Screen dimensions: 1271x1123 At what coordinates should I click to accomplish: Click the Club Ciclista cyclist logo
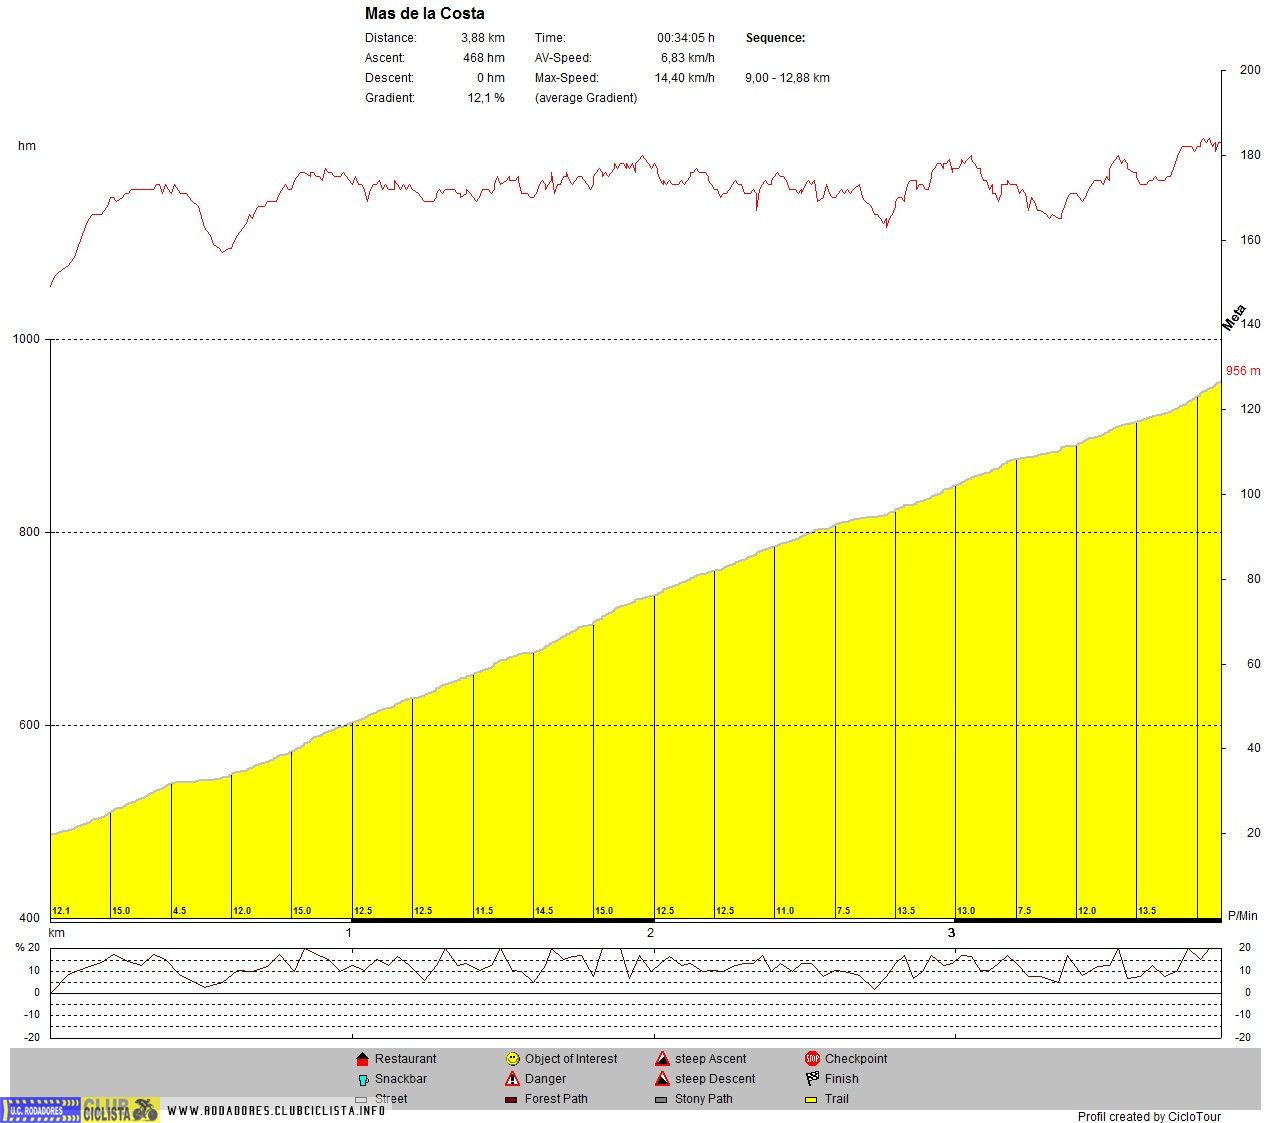[x=121, y=1110]
